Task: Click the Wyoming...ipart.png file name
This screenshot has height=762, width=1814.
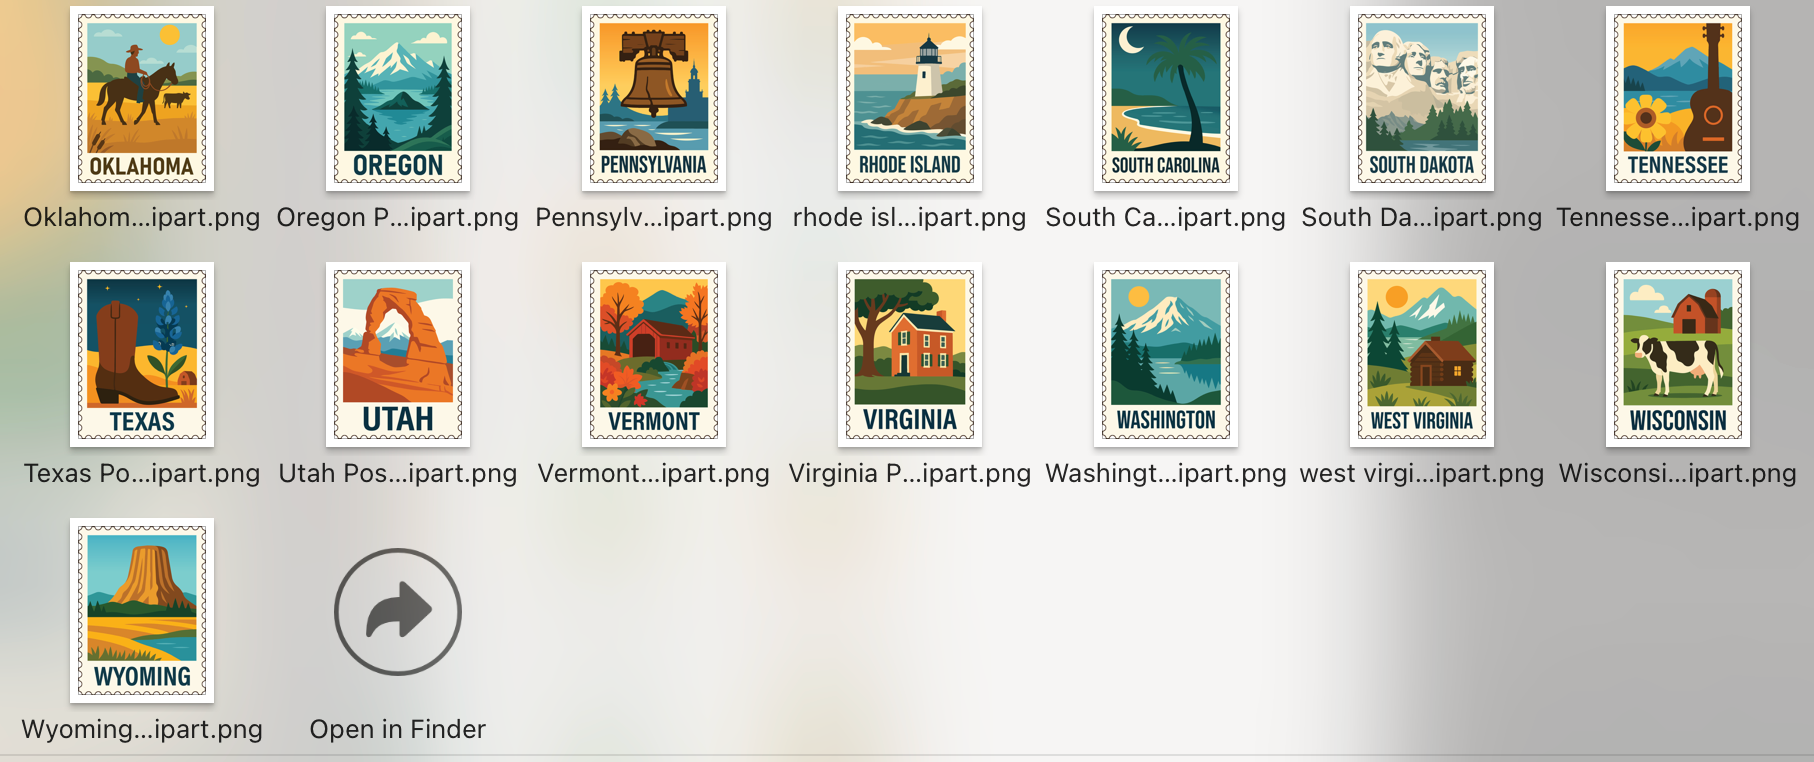Action: (142, 729)
